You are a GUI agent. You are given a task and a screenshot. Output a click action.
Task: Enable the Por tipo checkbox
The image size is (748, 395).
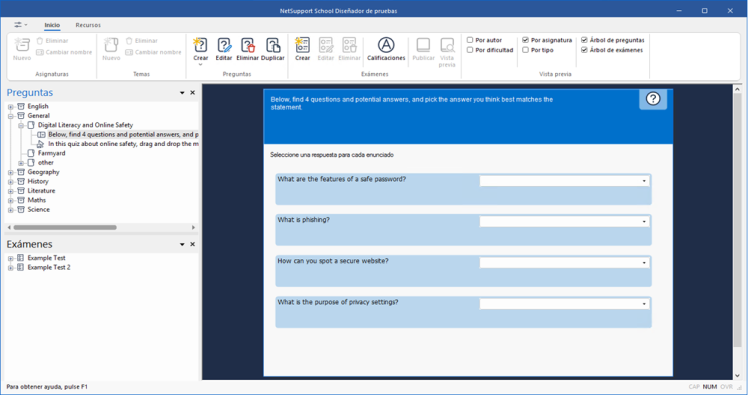[x=525, y=50]
